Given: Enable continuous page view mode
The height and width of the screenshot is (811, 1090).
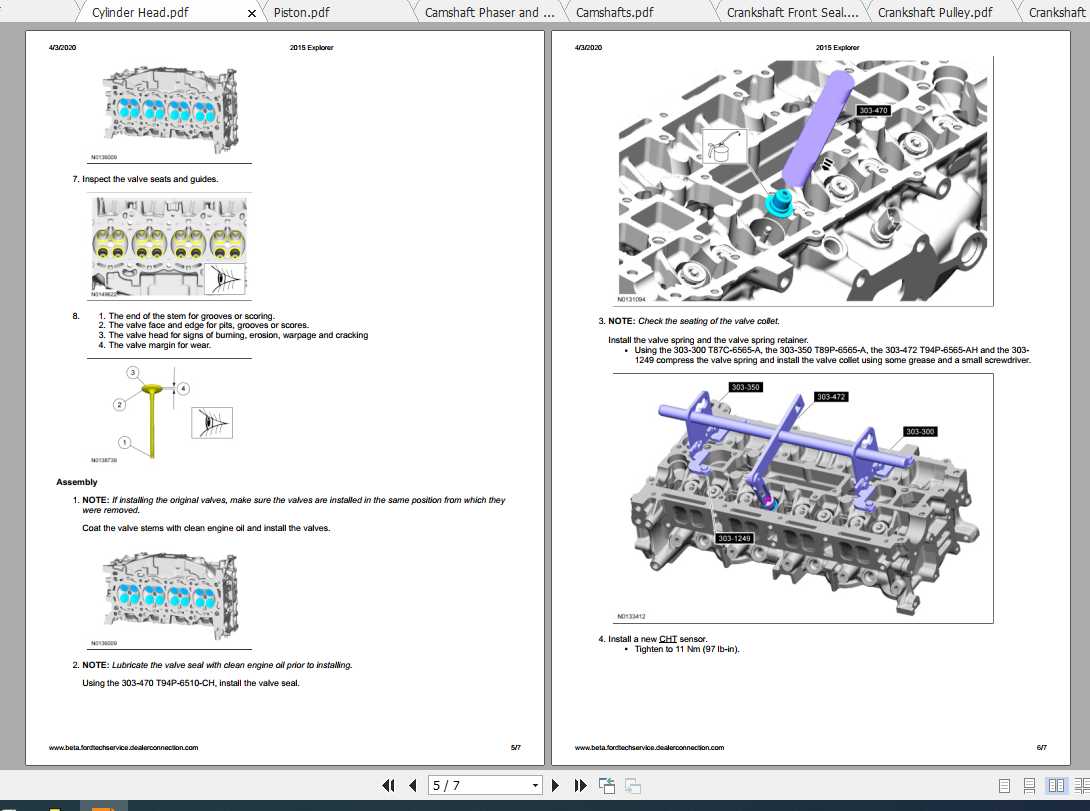Looking at the screenshot, I should tap(1028, 786).
